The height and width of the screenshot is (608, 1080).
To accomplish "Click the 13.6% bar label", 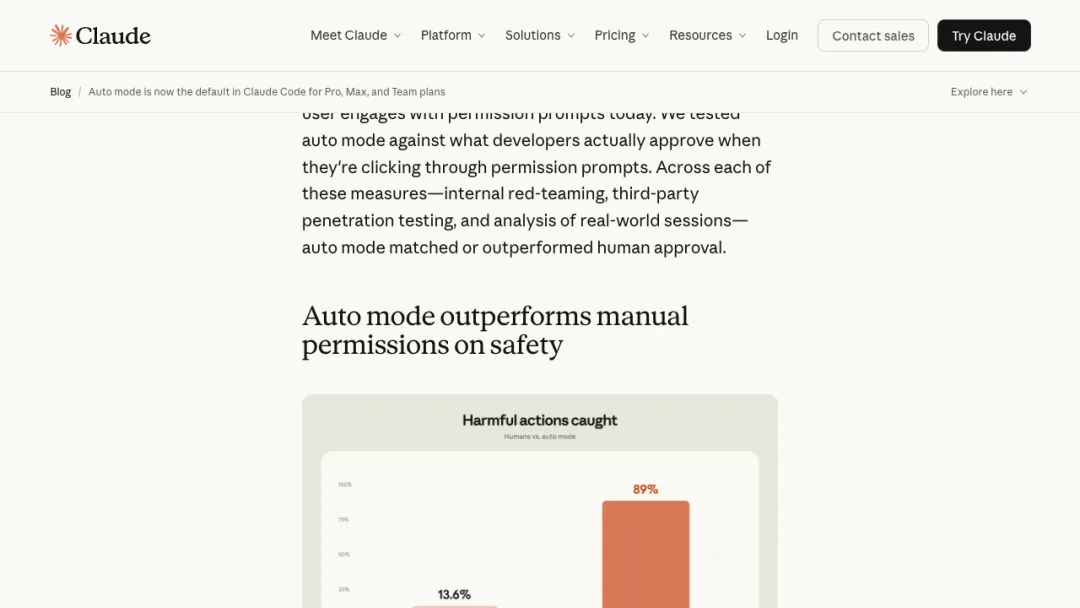I will coord(454,594).
